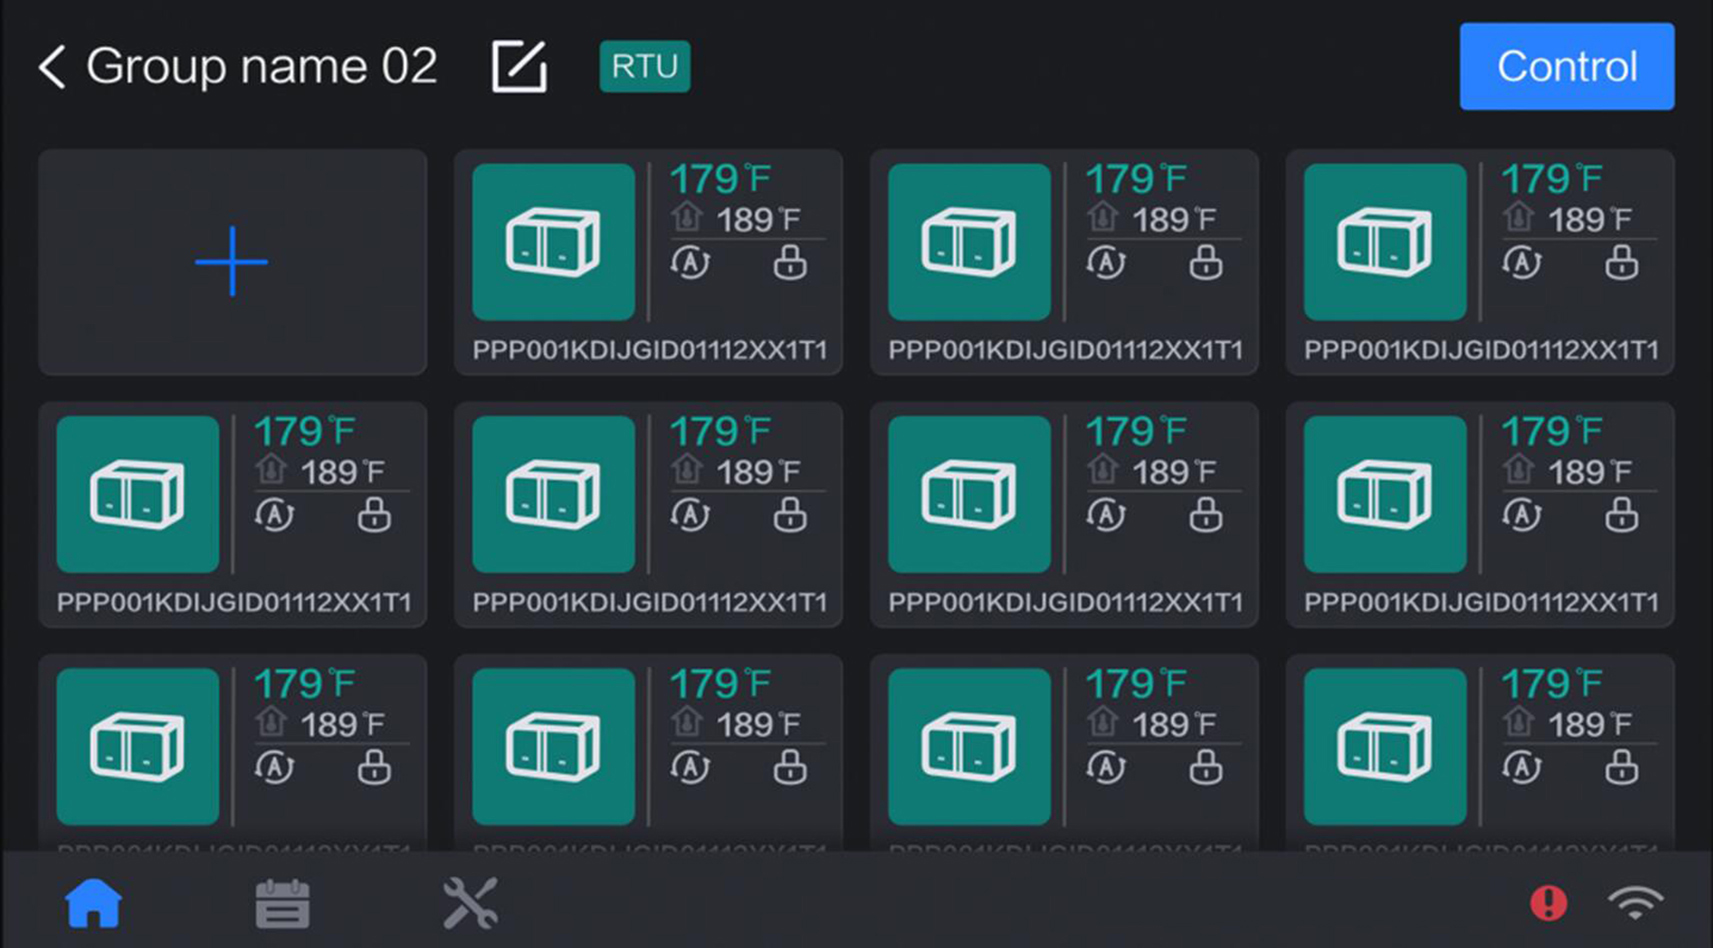Toggle lock icon on second-row leftmost unit
Image resolution: width=1713 pixels, height=948 pixels.
(374, 515)
